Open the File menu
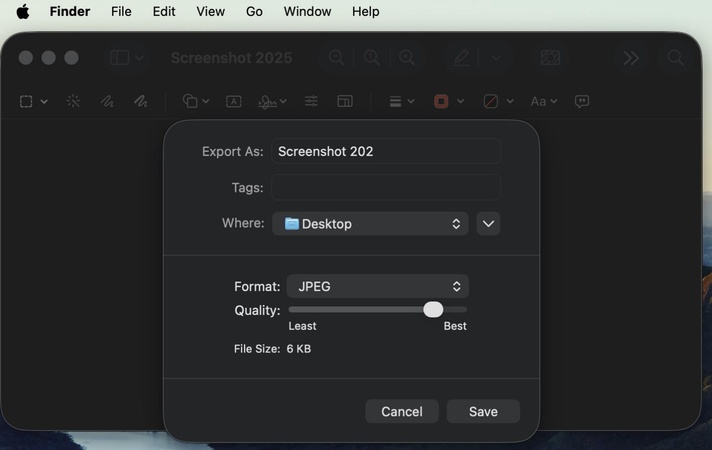The width and height of the screenshot is (712, 450). click(x=121, y=11)
